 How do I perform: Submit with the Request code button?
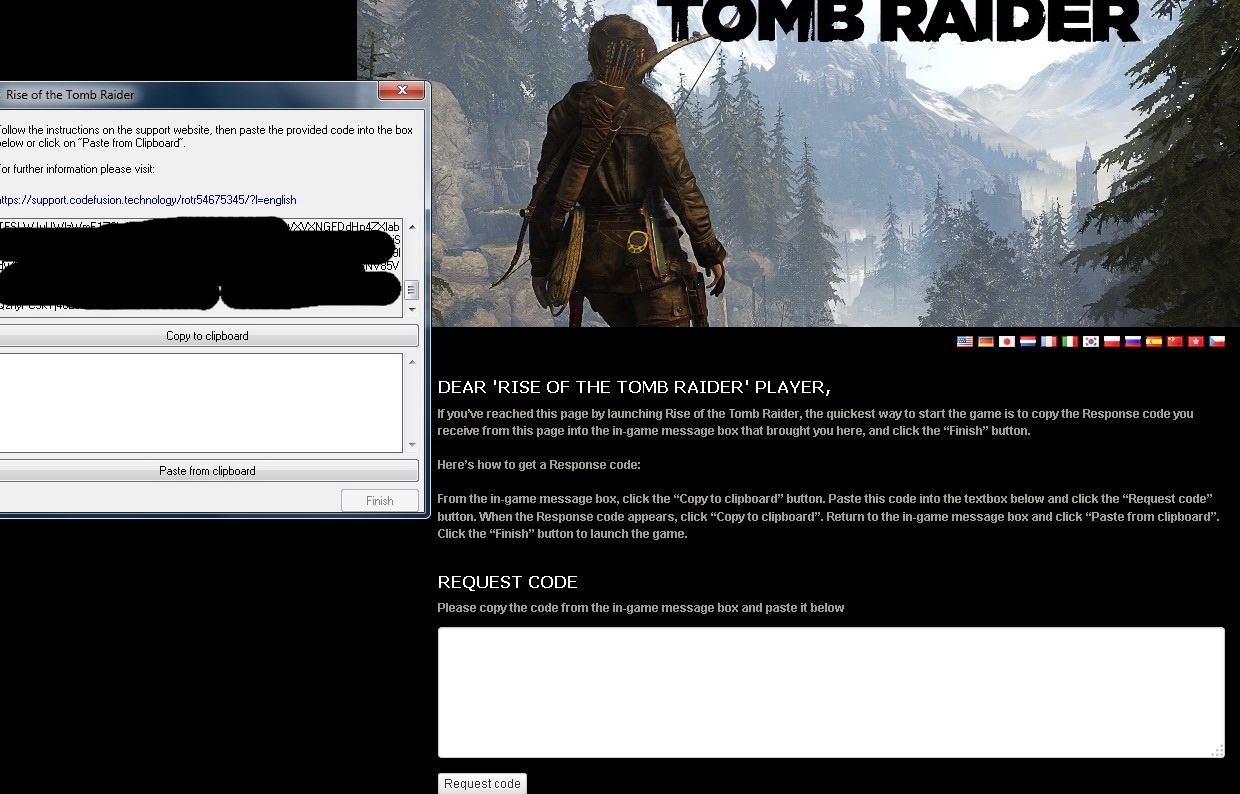[x=482, y=784]
